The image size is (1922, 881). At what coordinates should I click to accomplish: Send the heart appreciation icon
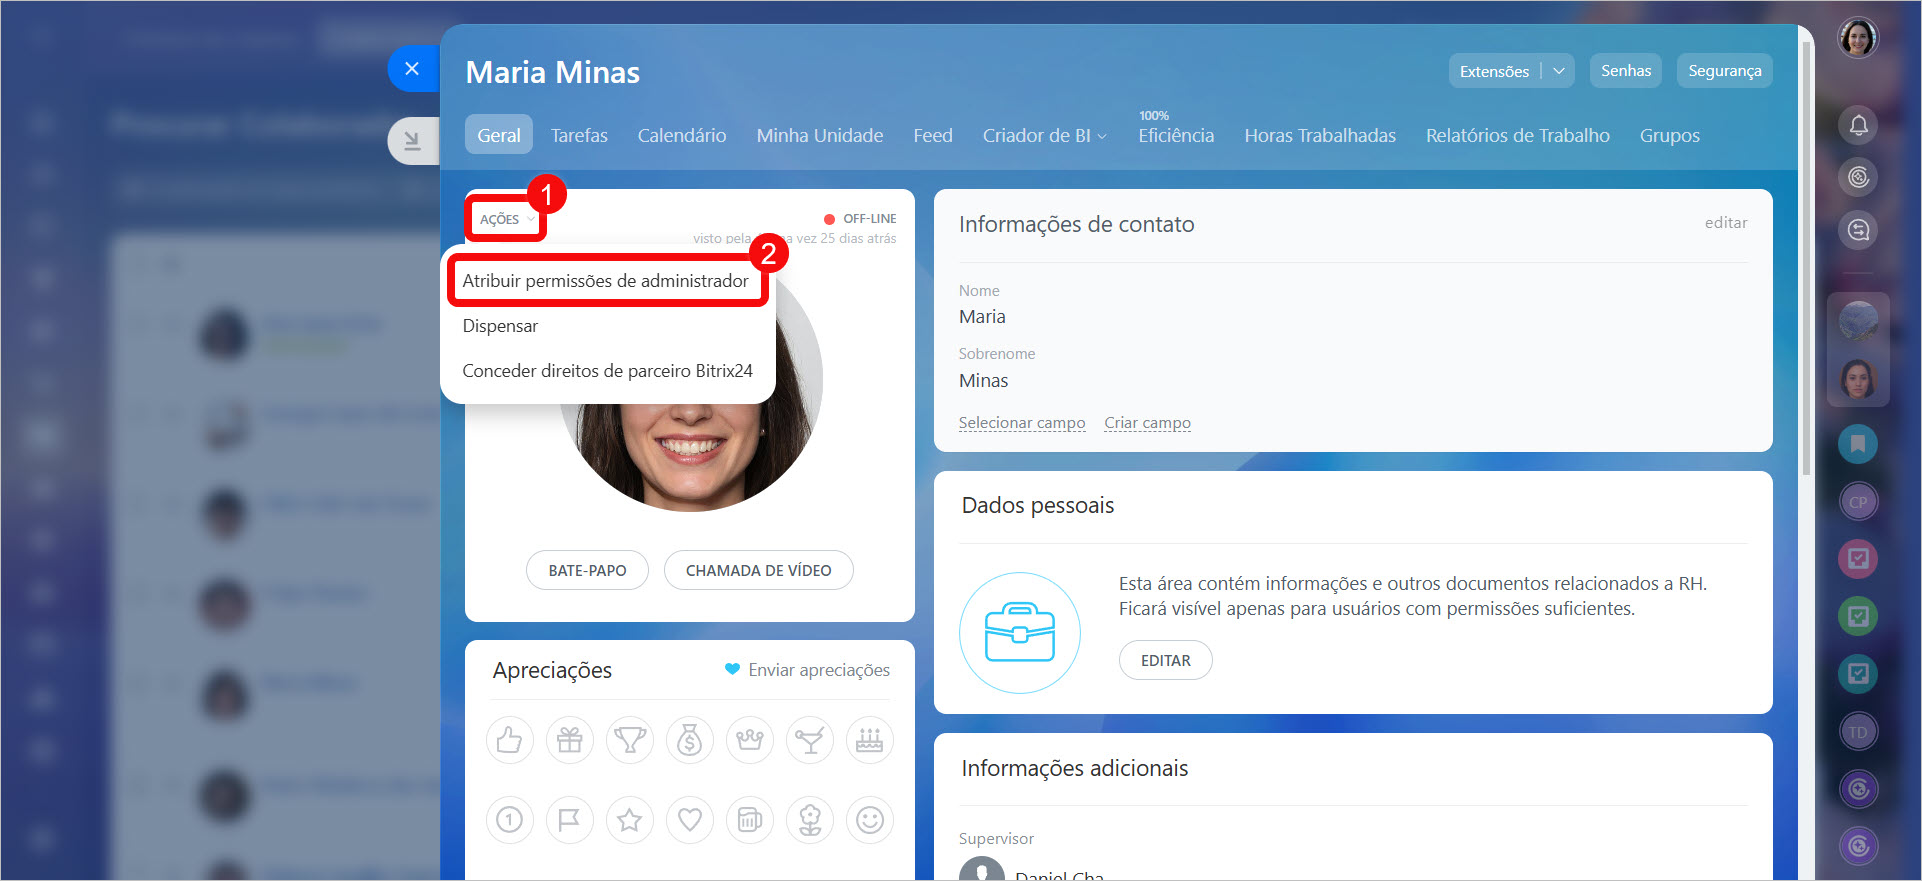(690, 820)
